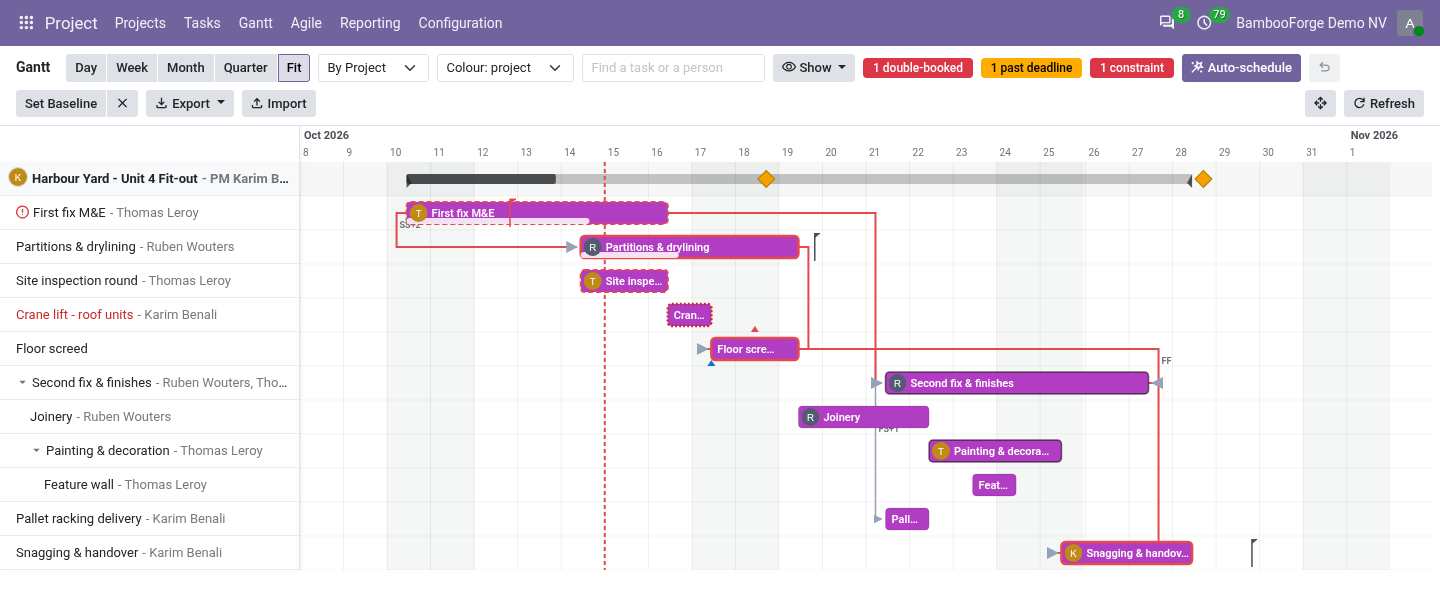The width and height of the screenshot is (1440, 594).
Task: Open the Colour: project dropdown
Action: (x=505, y=68)
